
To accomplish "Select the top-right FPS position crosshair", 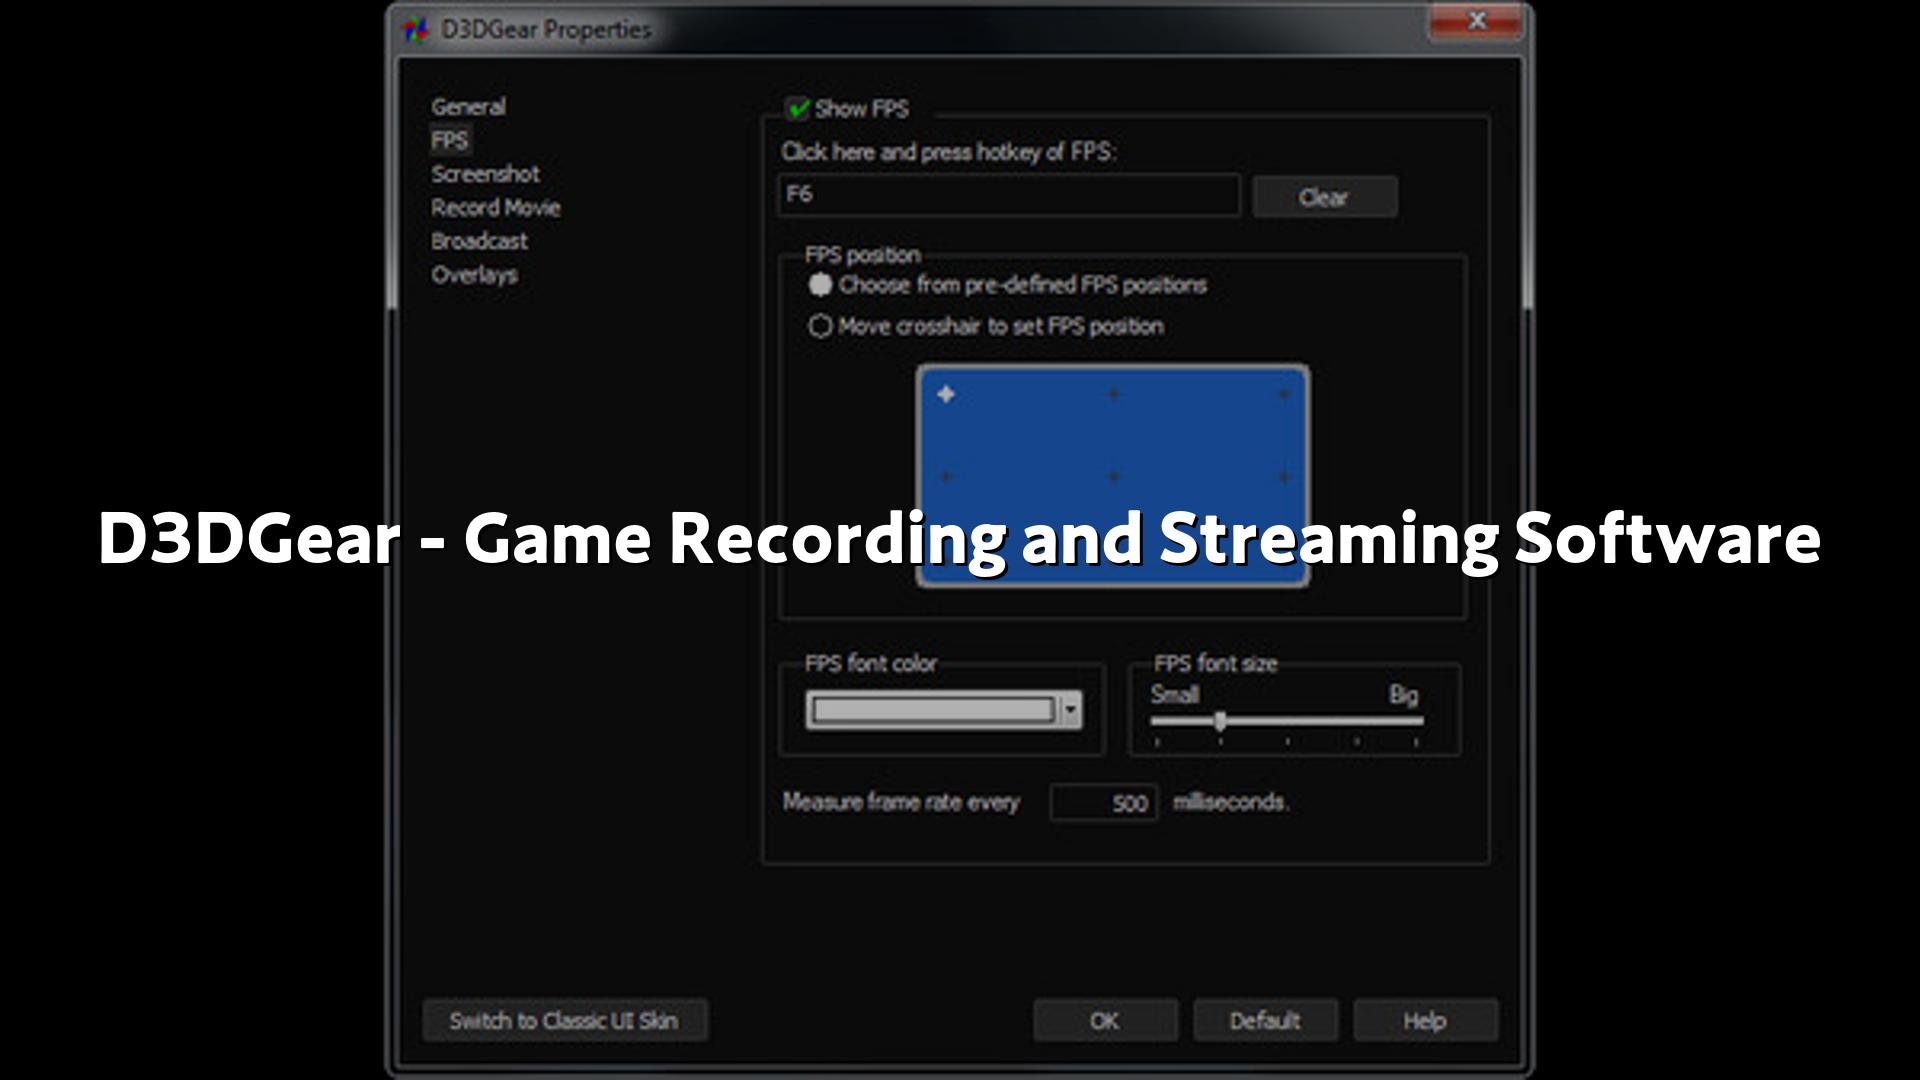I will tap(1284, 395).
